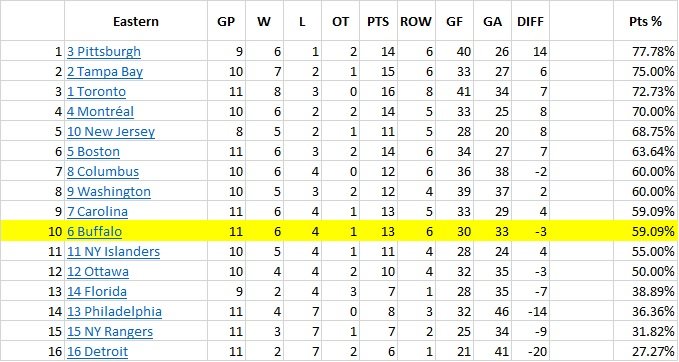Open the 3 Pittsburgh team link
Image resolution: width=679 pixels, height=362 pixels.
pos(104,52)
